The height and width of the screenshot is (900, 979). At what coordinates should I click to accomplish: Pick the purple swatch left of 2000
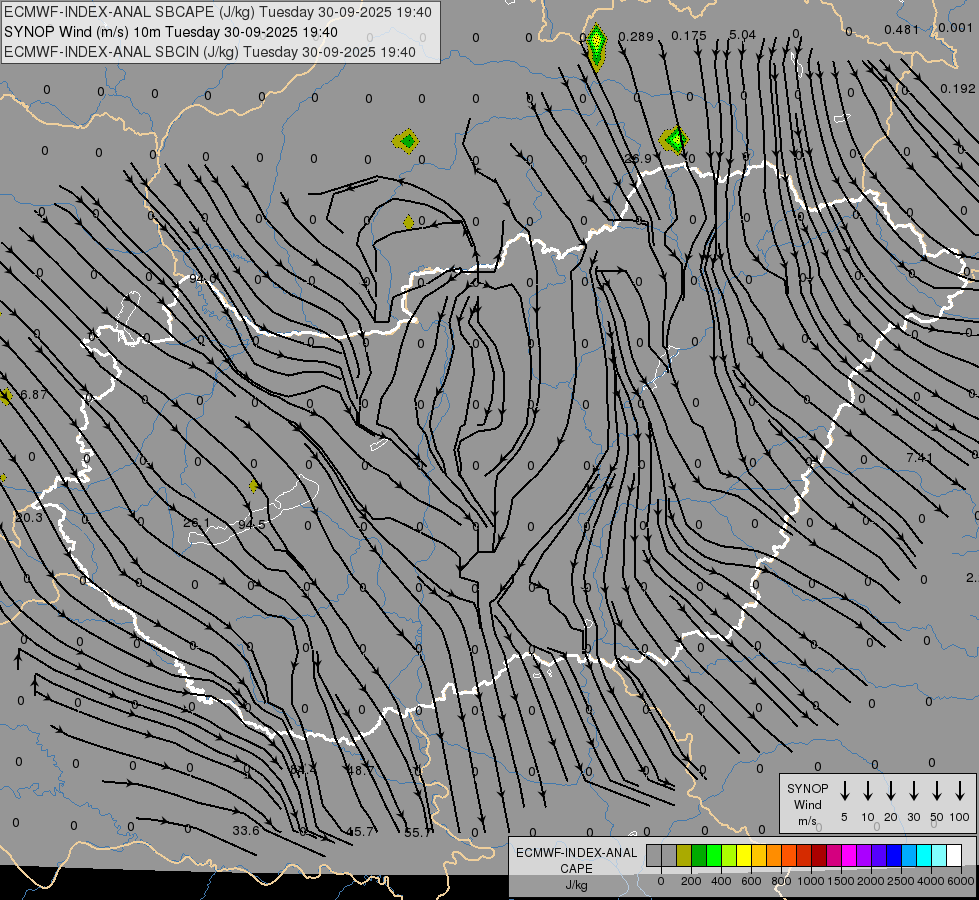coord(863,856)
